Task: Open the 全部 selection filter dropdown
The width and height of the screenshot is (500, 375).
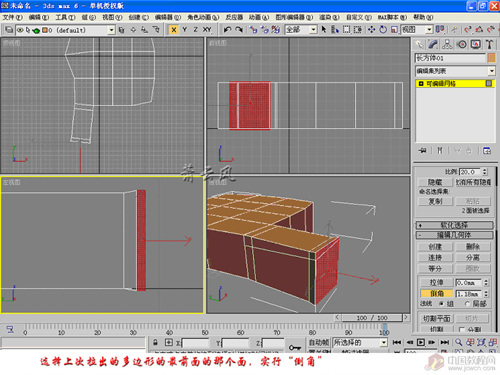Action: click(313, 30)
